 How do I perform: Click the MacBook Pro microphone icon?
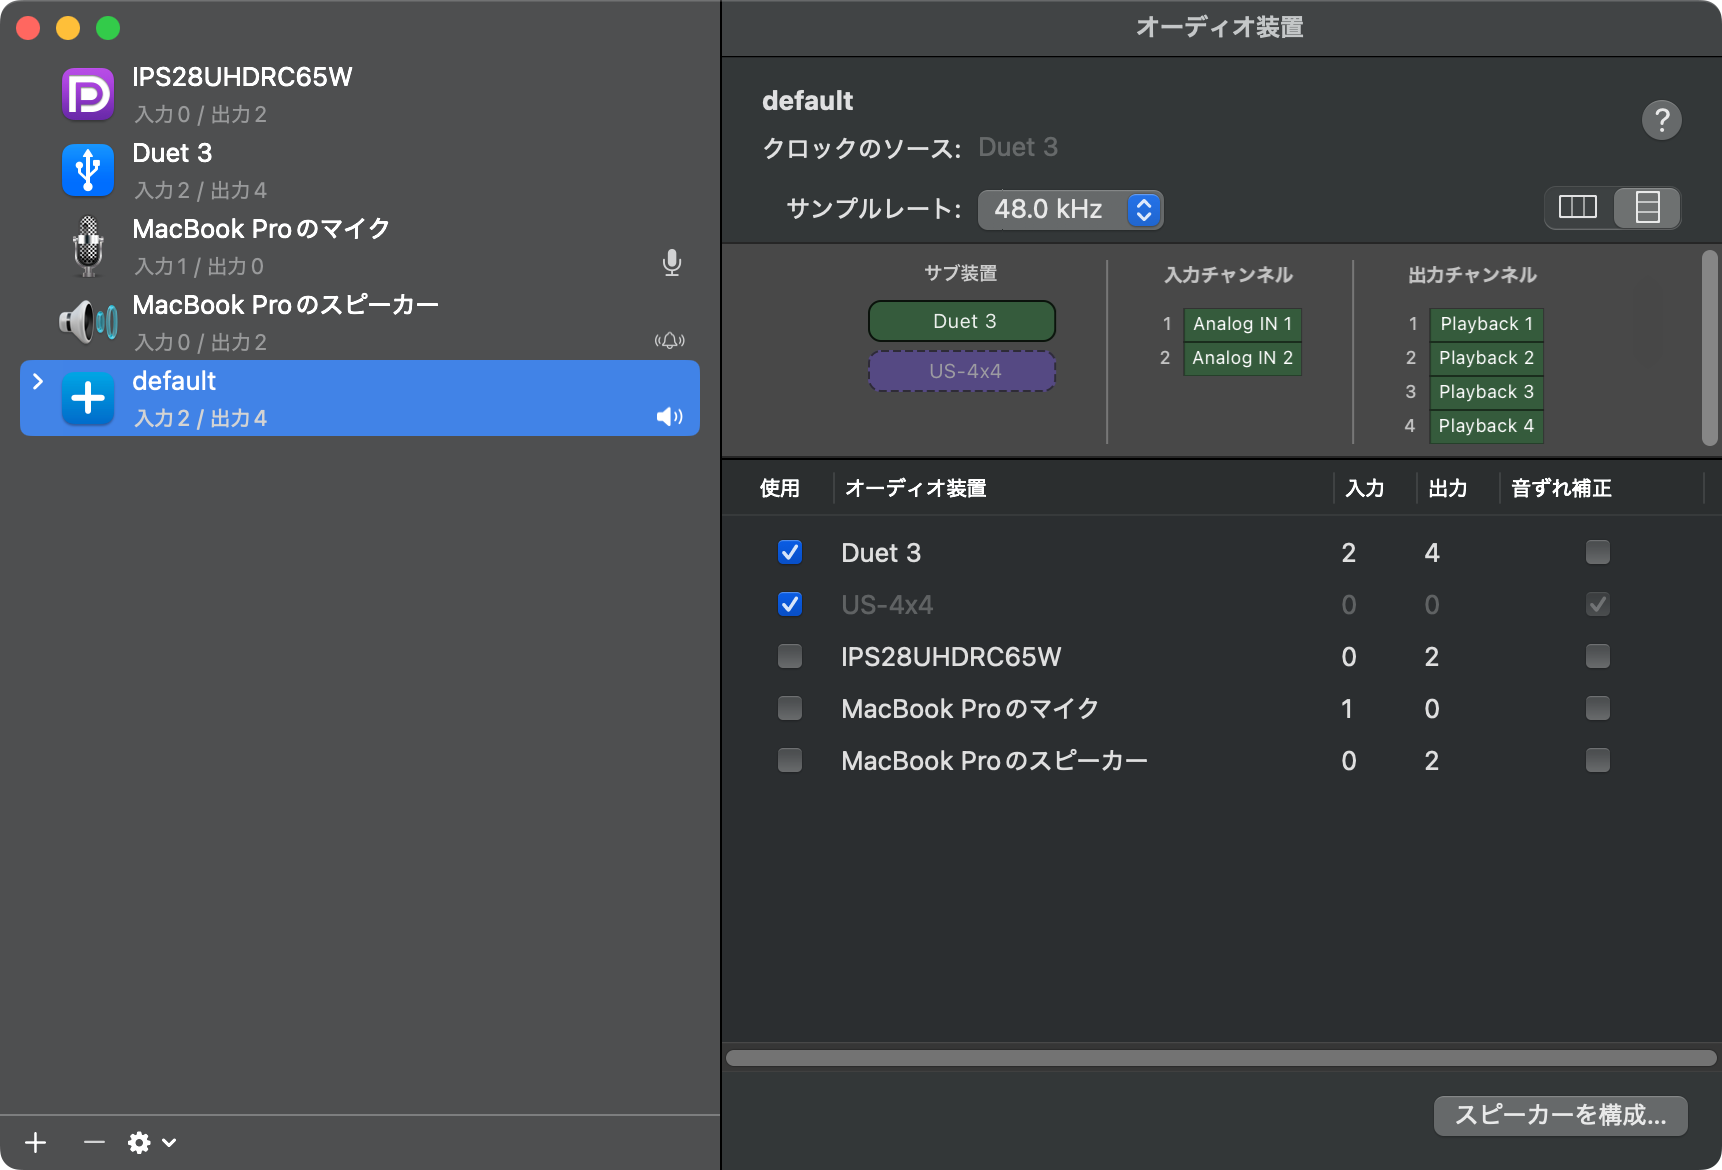pos(88,246)
